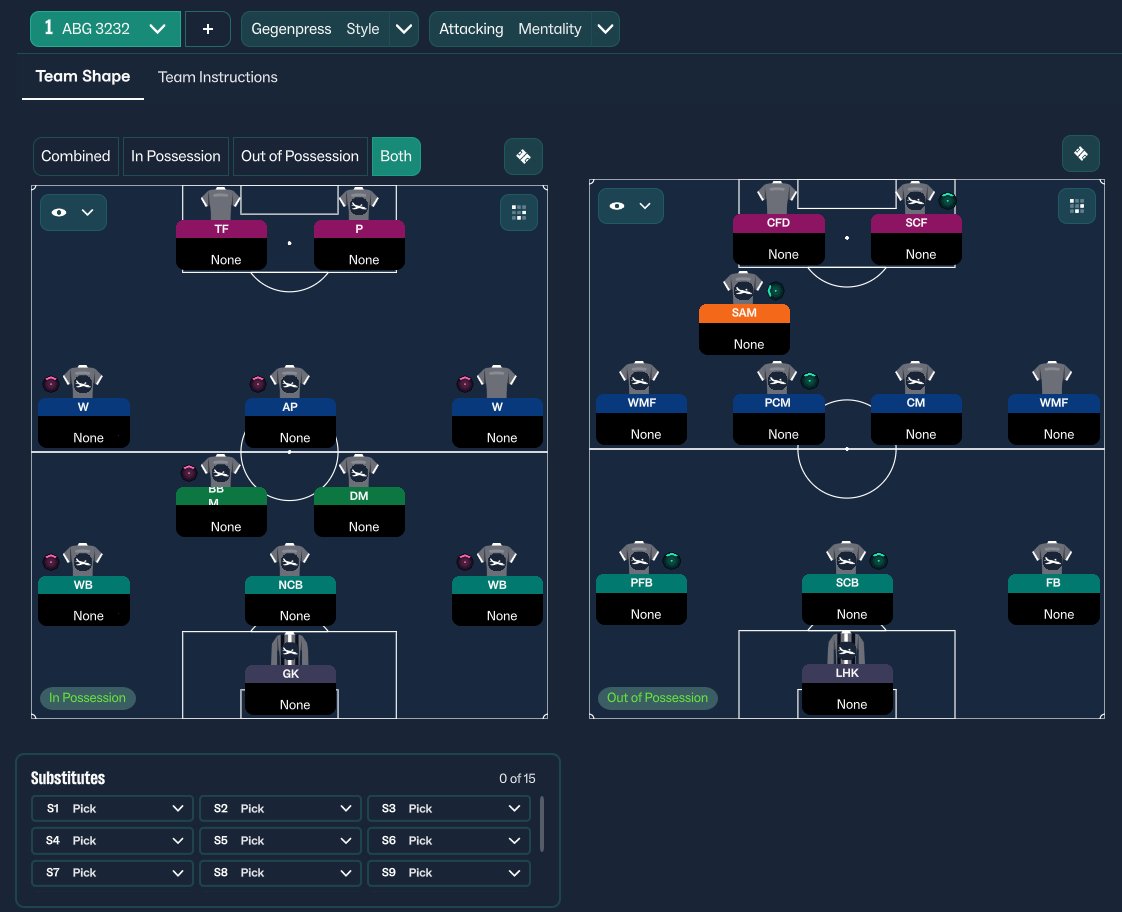1122x912 pixels.
Task: Click the left WMF role card
Action: pyautogui.click(x=641, y=419)
